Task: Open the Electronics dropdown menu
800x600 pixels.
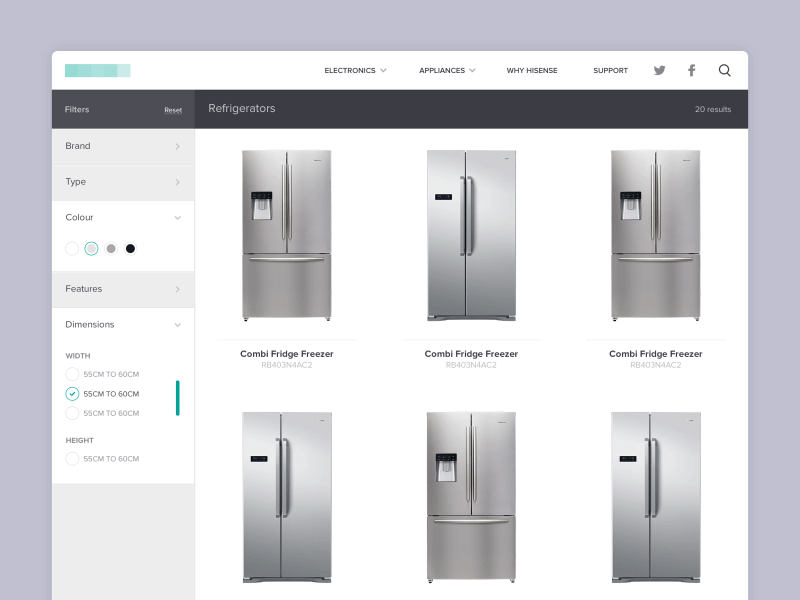Action: [x=355, y=70]
